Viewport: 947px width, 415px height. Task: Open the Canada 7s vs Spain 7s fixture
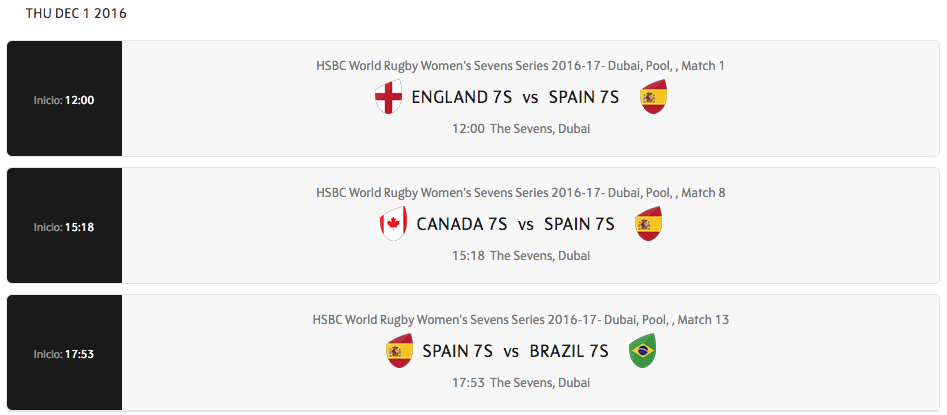pos(515,224)
